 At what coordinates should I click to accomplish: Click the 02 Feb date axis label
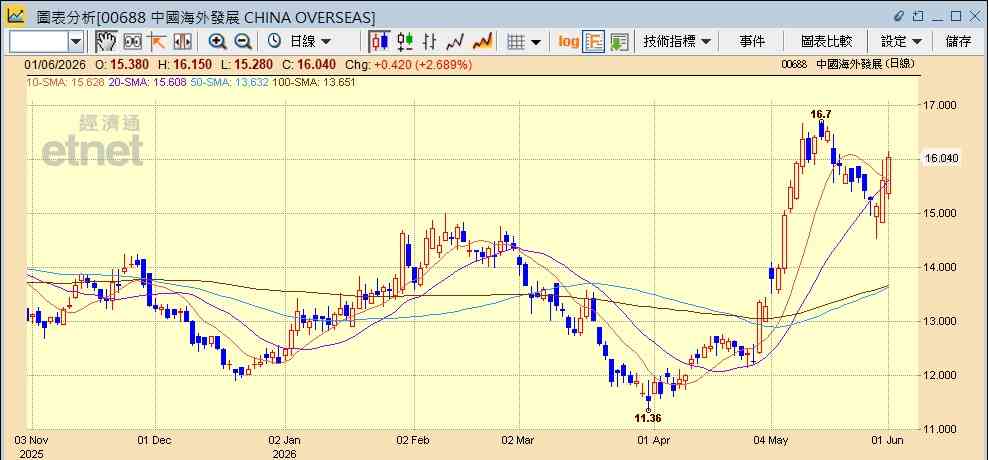click(414, 440)
